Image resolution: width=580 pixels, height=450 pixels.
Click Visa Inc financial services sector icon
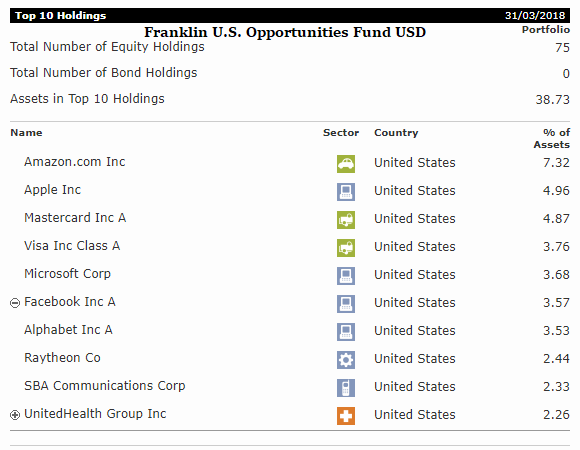tap(346, 248)
